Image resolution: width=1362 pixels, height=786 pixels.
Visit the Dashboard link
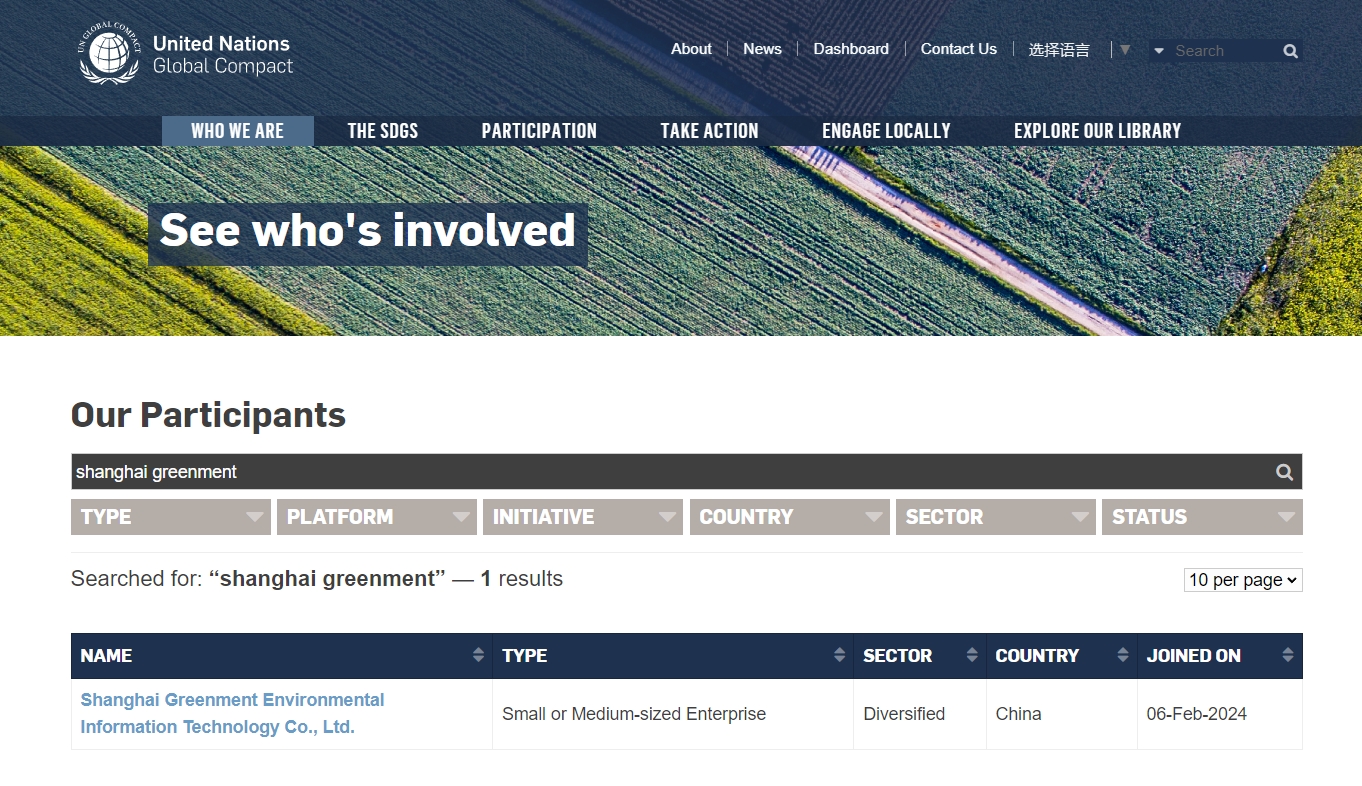point(851,49)
